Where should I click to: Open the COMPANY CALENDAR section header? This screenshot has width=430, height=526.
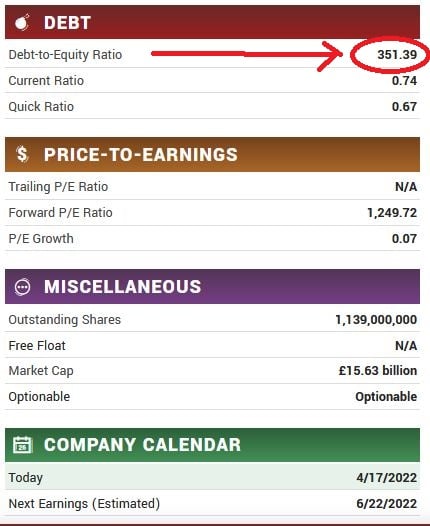tap(212, 445)
